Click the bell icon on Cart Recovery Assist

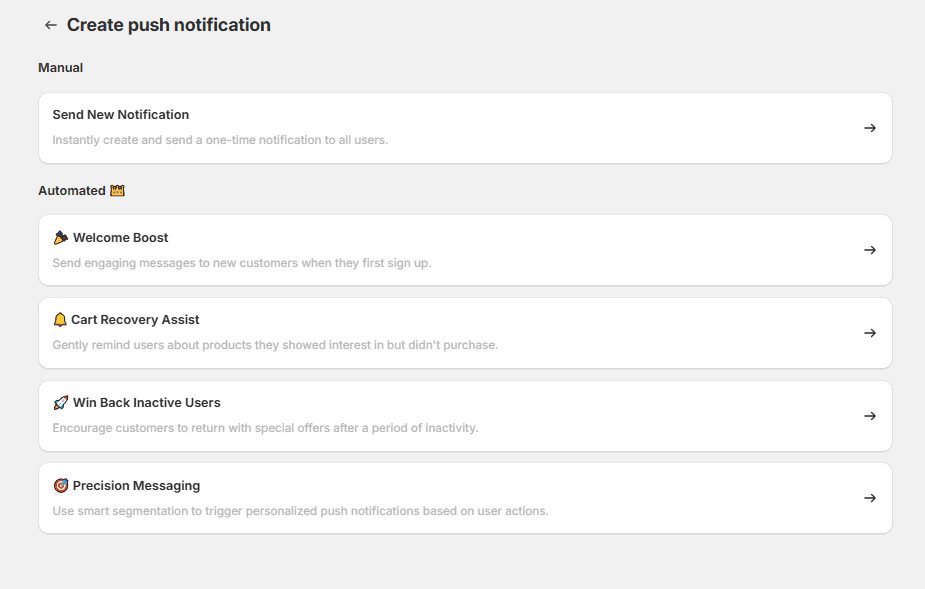(x=60, y=319)
